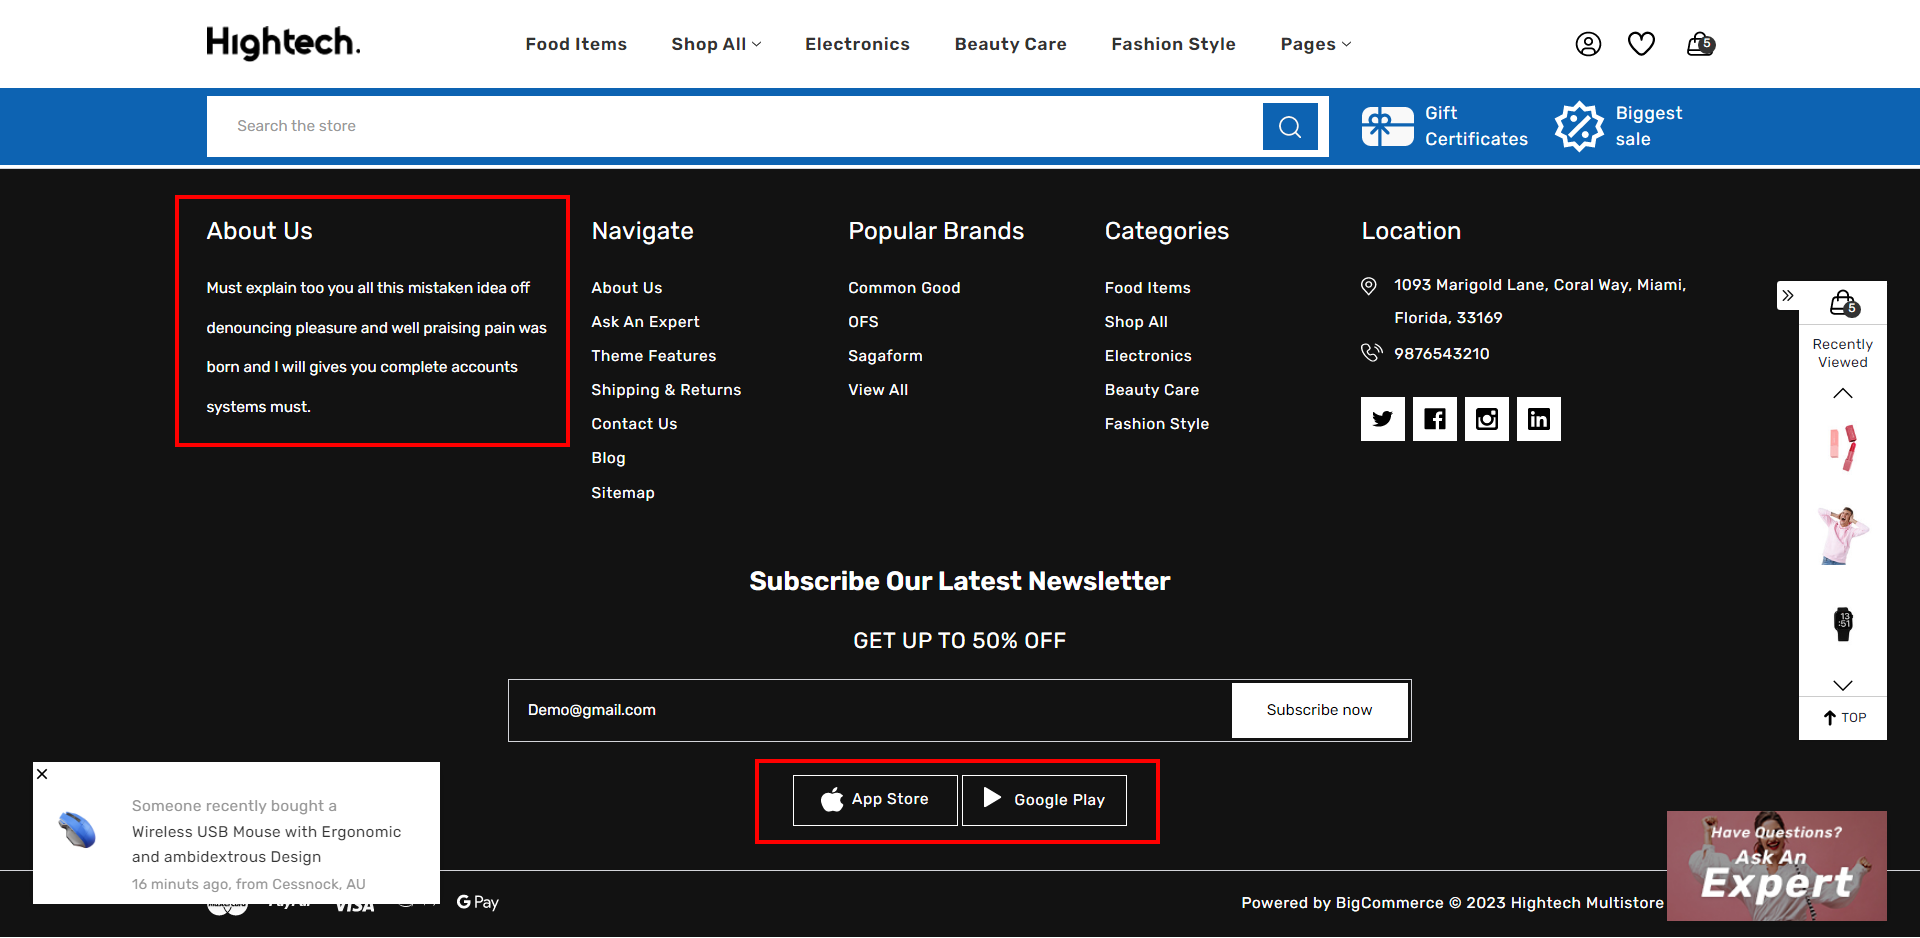
Task: Click the App Store download button
Action: pyautogui.click(x=875, y=800)
